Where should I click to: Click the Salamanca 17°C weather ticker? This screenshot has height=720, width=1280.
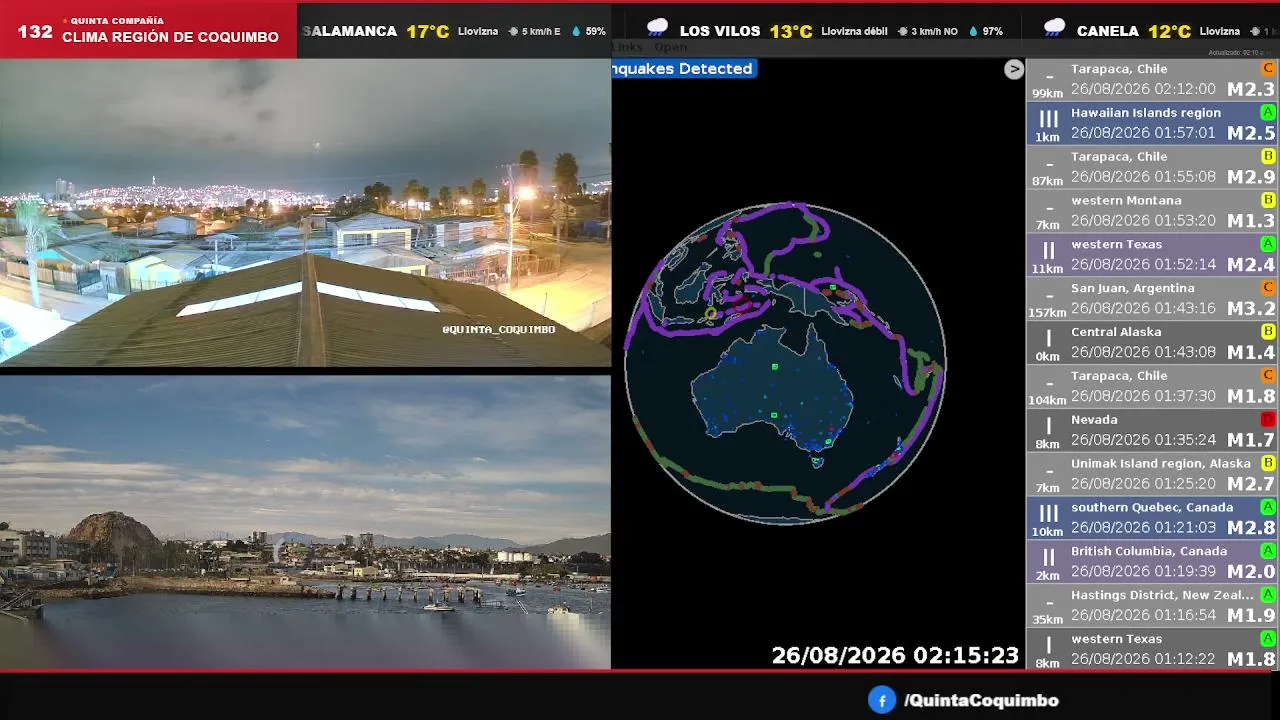[x=454, y=31]
